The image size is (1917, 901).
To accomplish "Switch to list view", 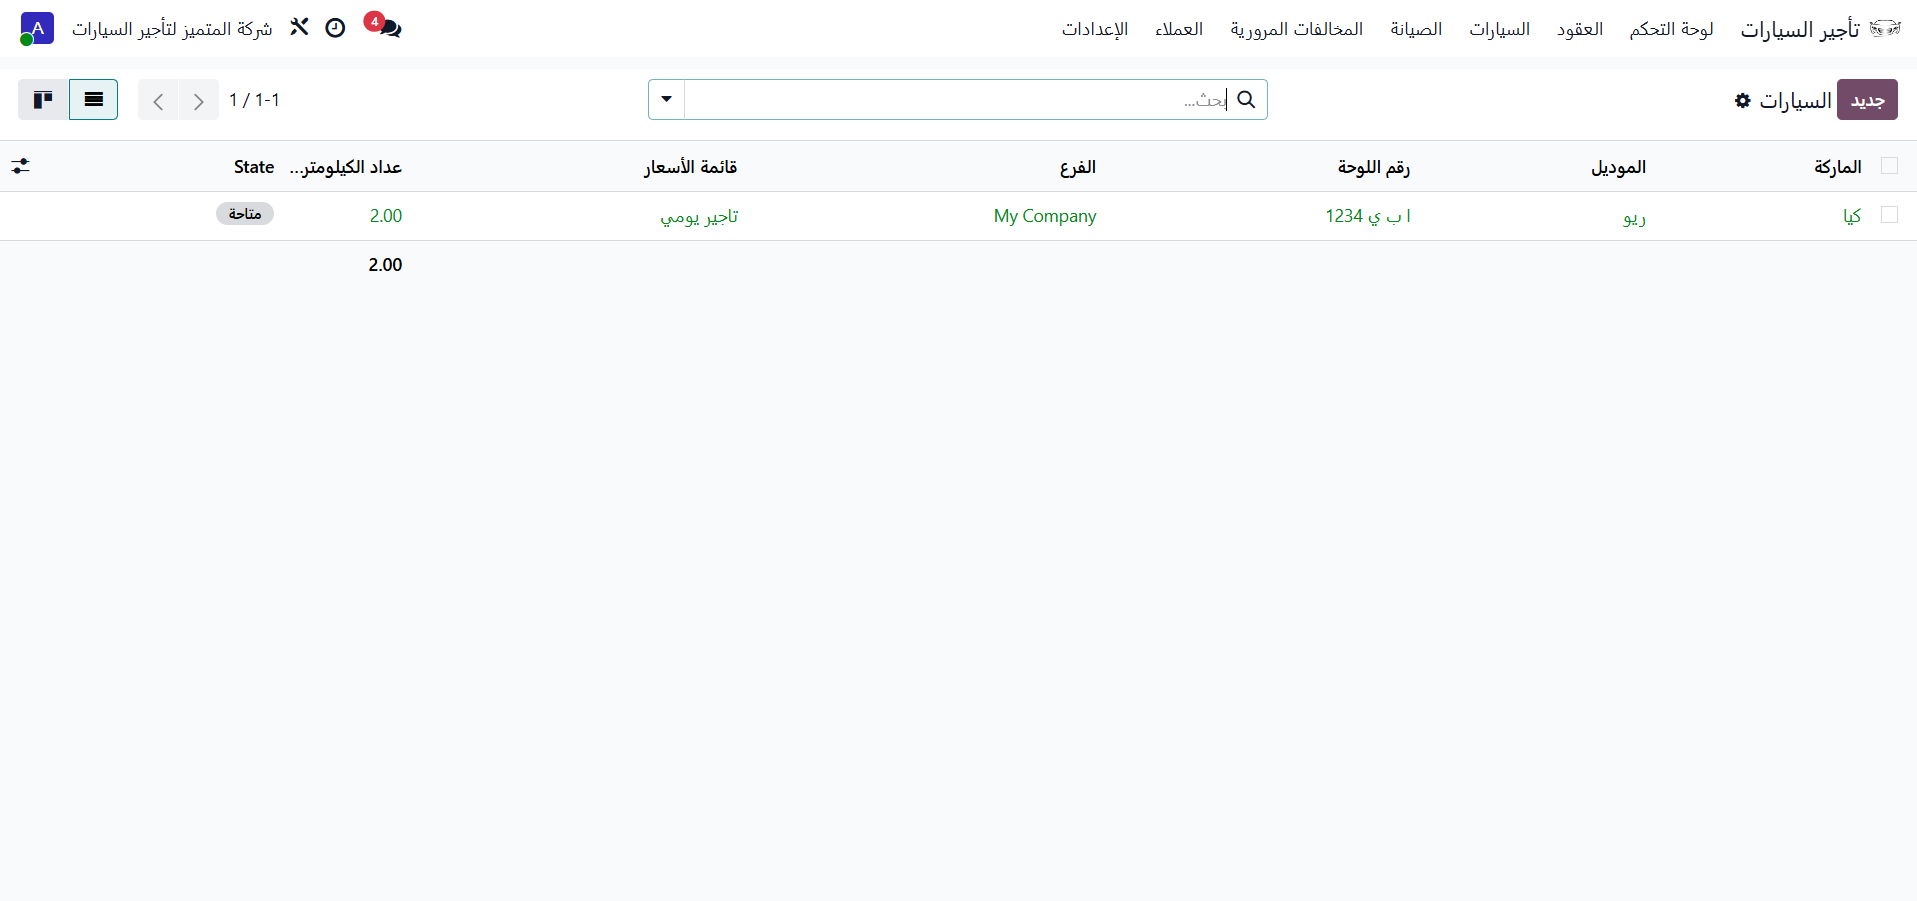I will click(x=94, y=99).
